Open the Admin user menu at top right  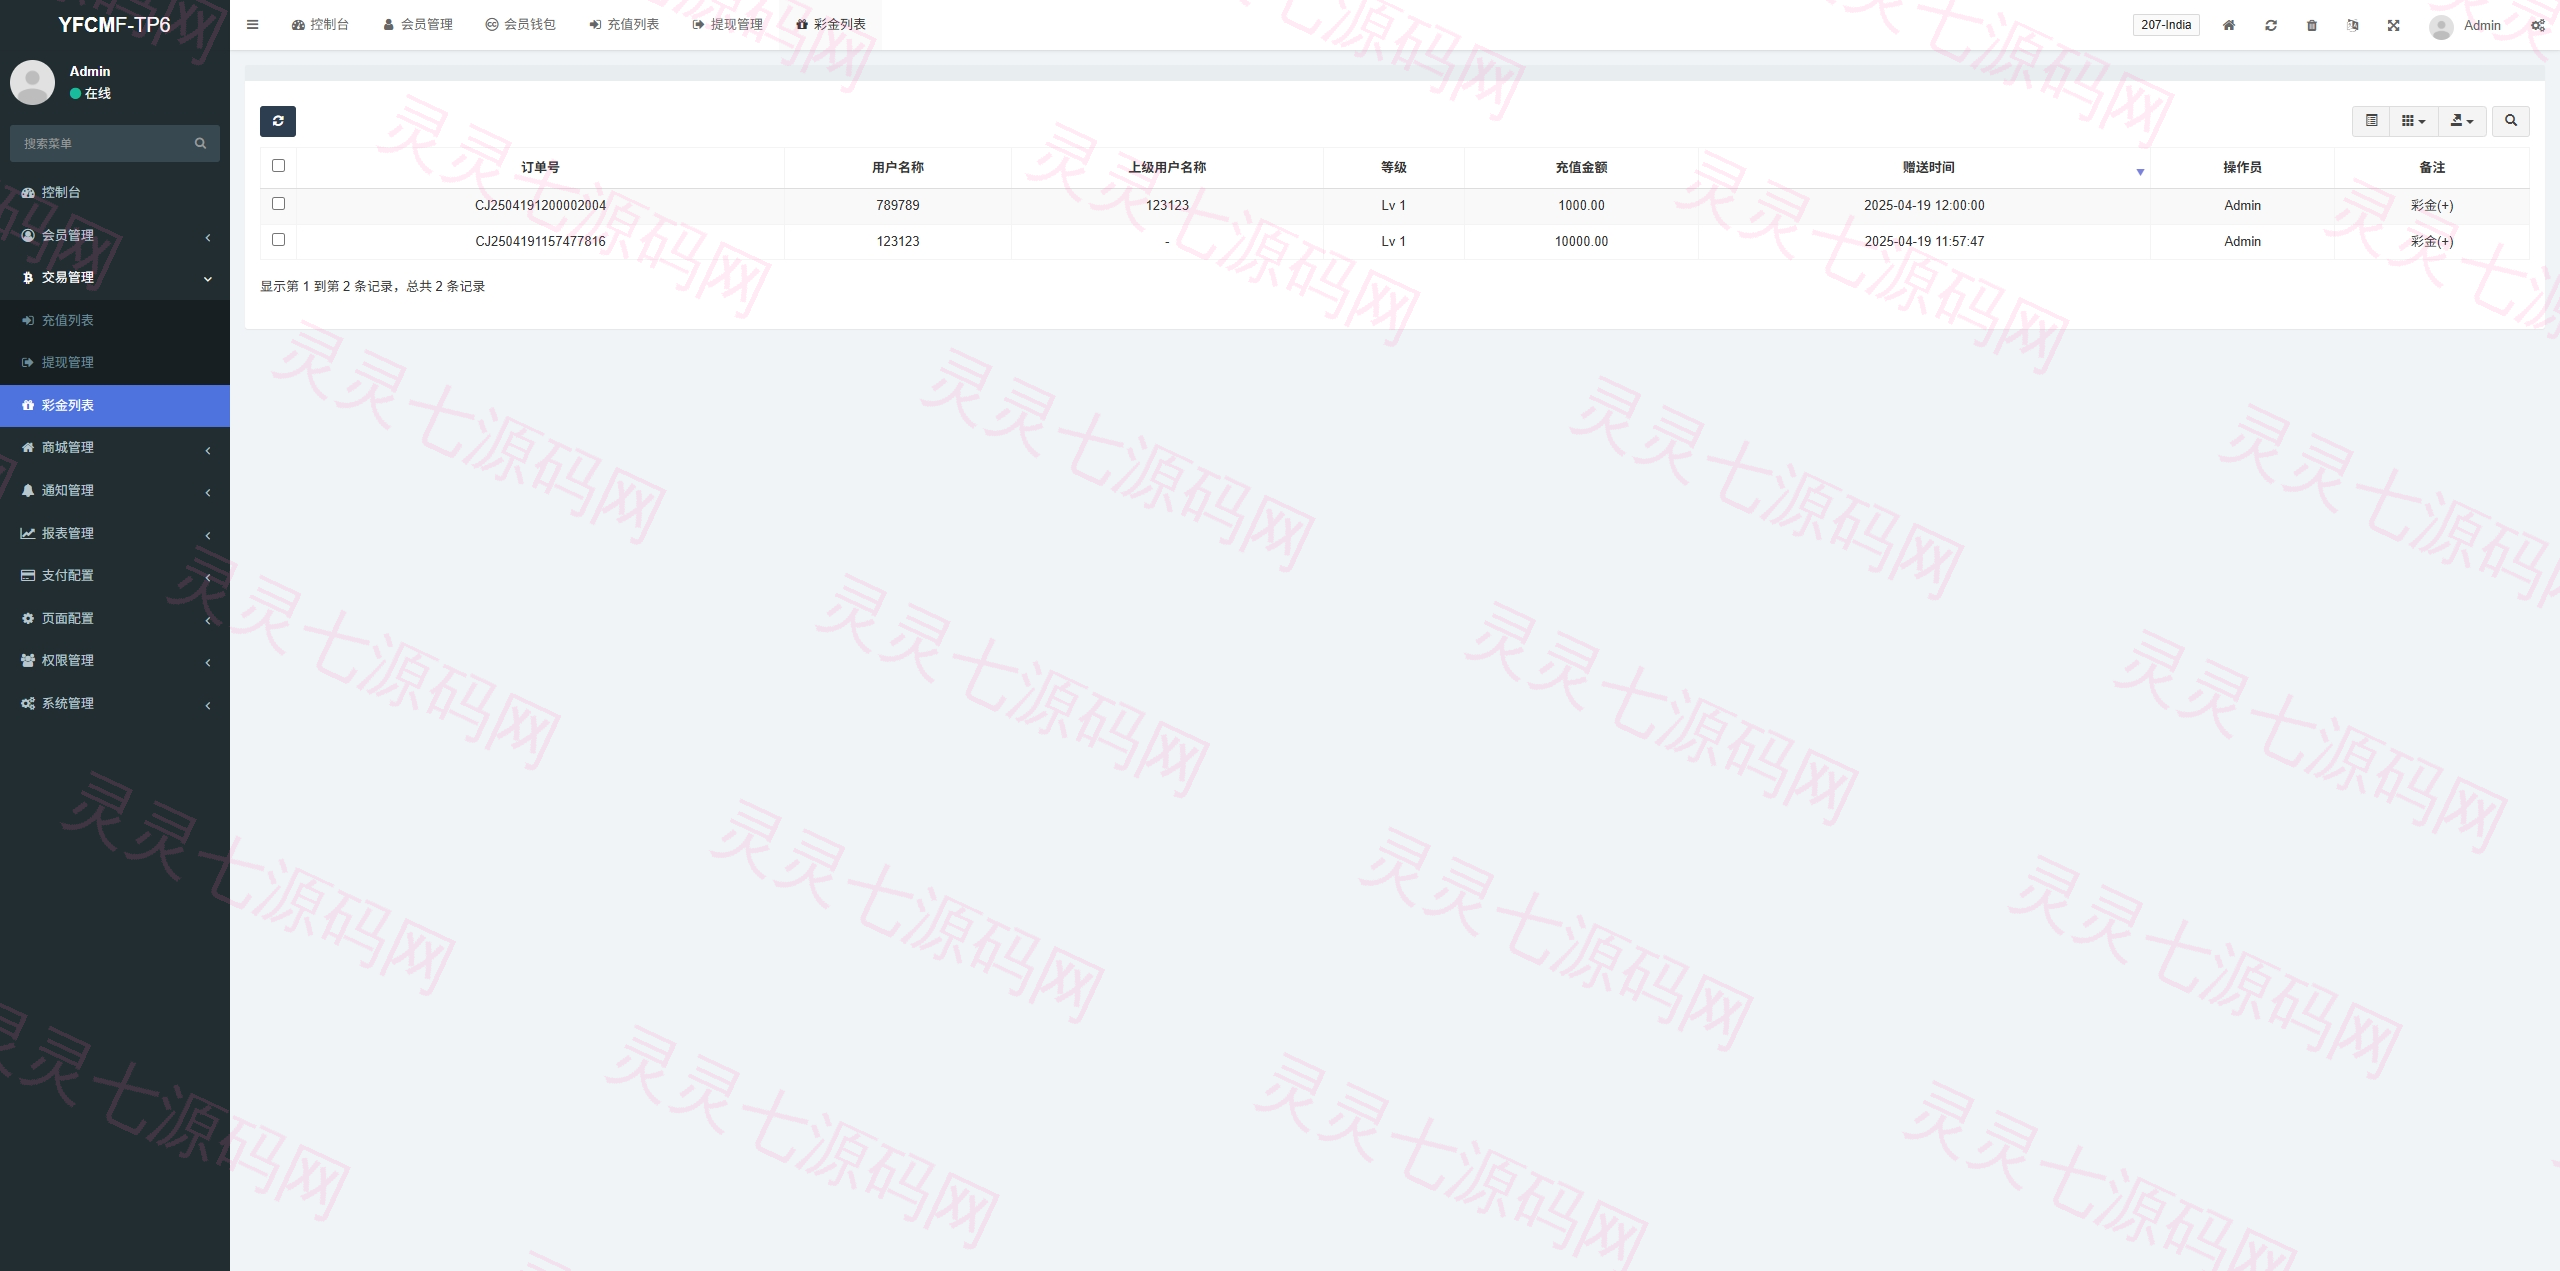tap(2466, 26)
